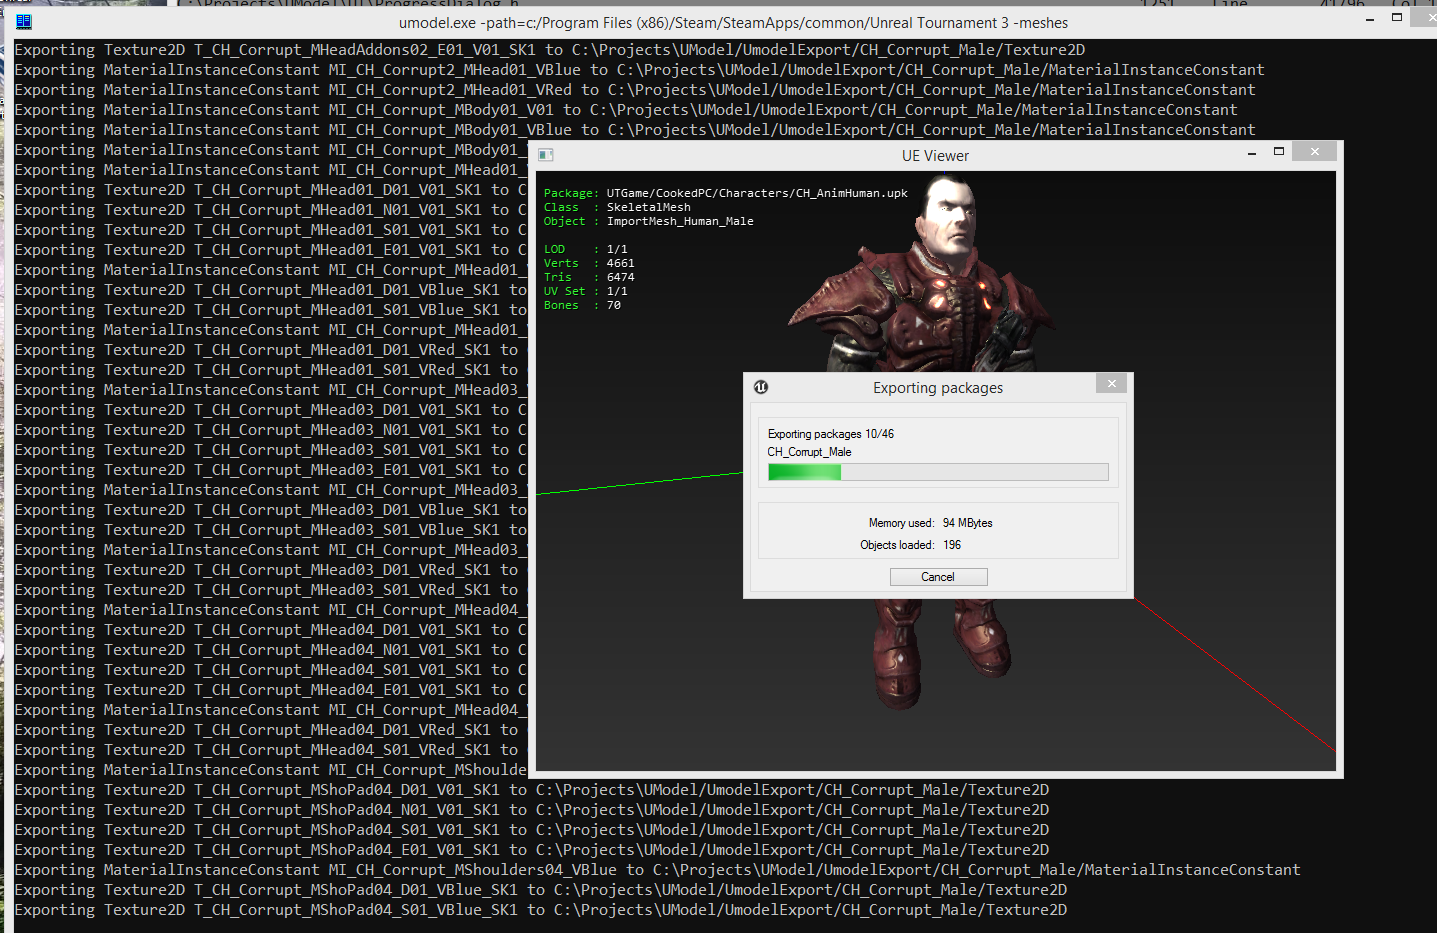The width and height of the screenshot is (1437, 933).
Task: Click console line T_CH_Corrupt_MHead04_S01_VRed_SK1
Action: click(270, 750)
